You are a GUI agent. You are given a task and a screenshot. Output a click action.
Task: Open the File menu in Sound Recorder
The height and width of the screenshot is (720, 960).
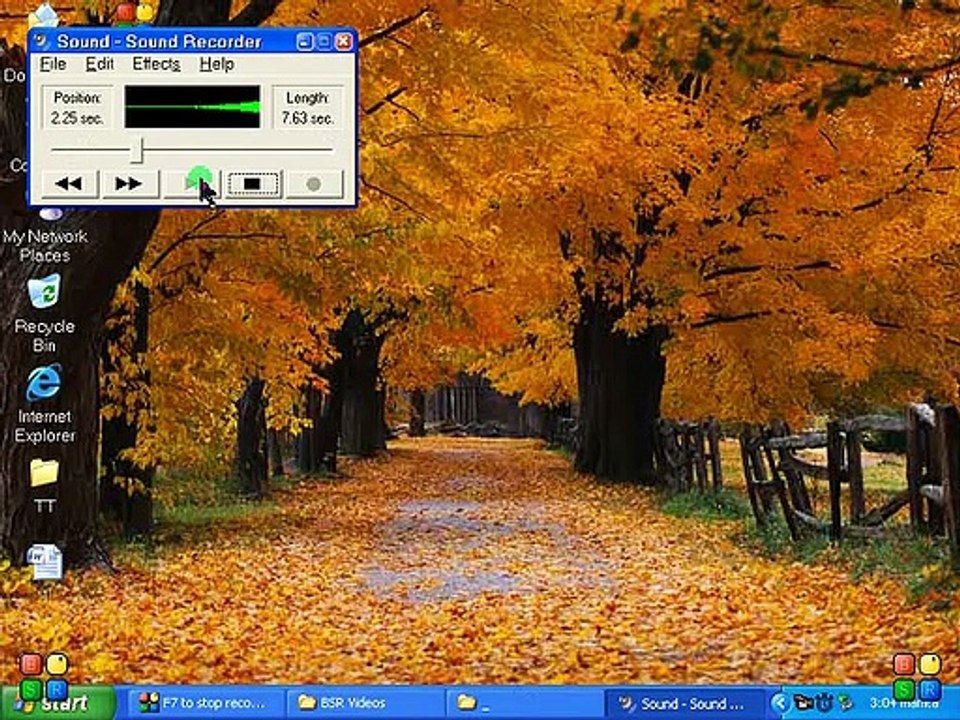pyautogui.click(x=53, y=64)
